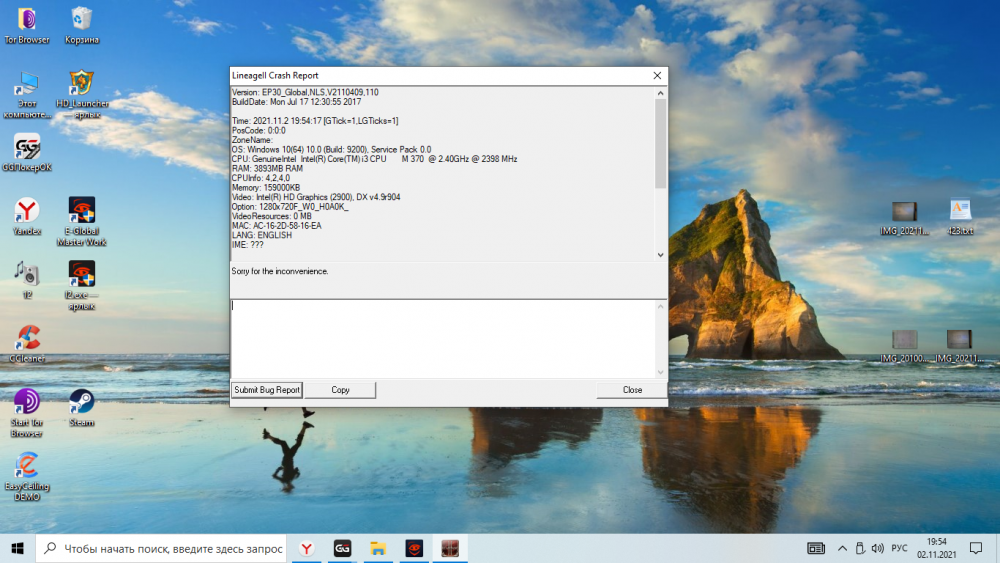Screen dimensions: 1000x563
Task: Click the Close button in crash dialog
Action: click(632, 390)
